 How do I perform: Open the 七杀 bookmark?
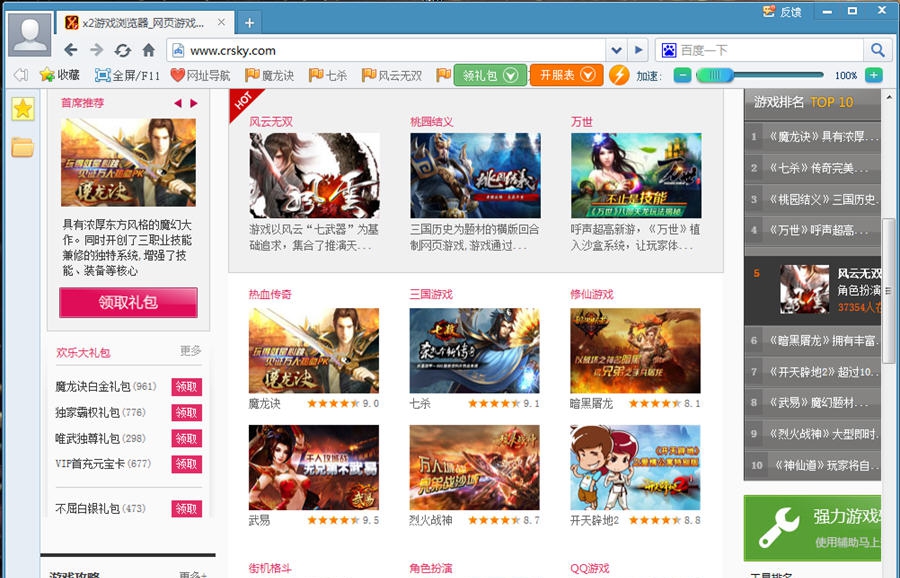tap(328, 75)
